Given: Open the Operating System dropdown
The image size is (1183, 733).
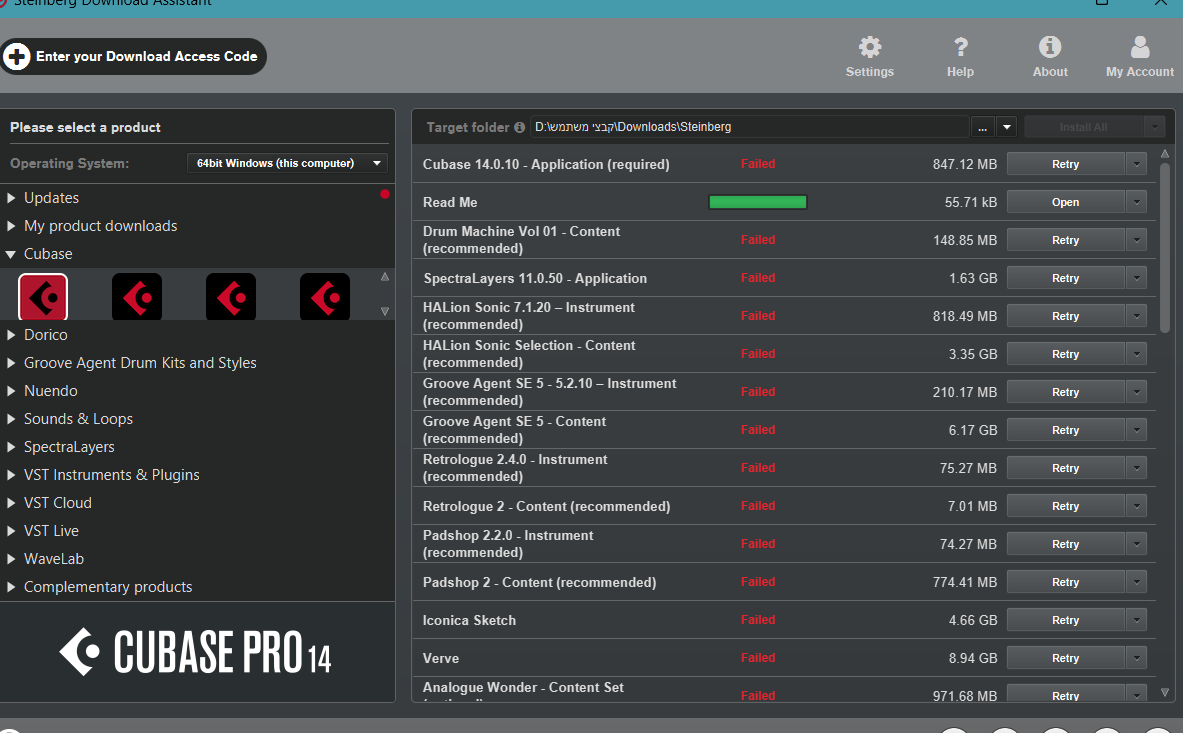Looking at the screenshot, I should (287, 163).
